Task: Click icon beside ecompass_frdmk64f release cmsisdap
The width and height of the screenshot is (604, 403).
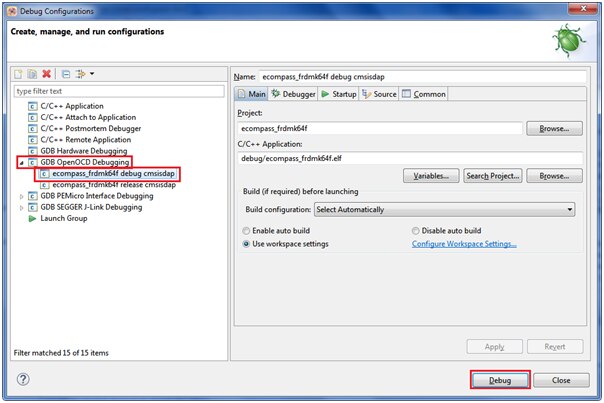Action: [x=45, y=185]
